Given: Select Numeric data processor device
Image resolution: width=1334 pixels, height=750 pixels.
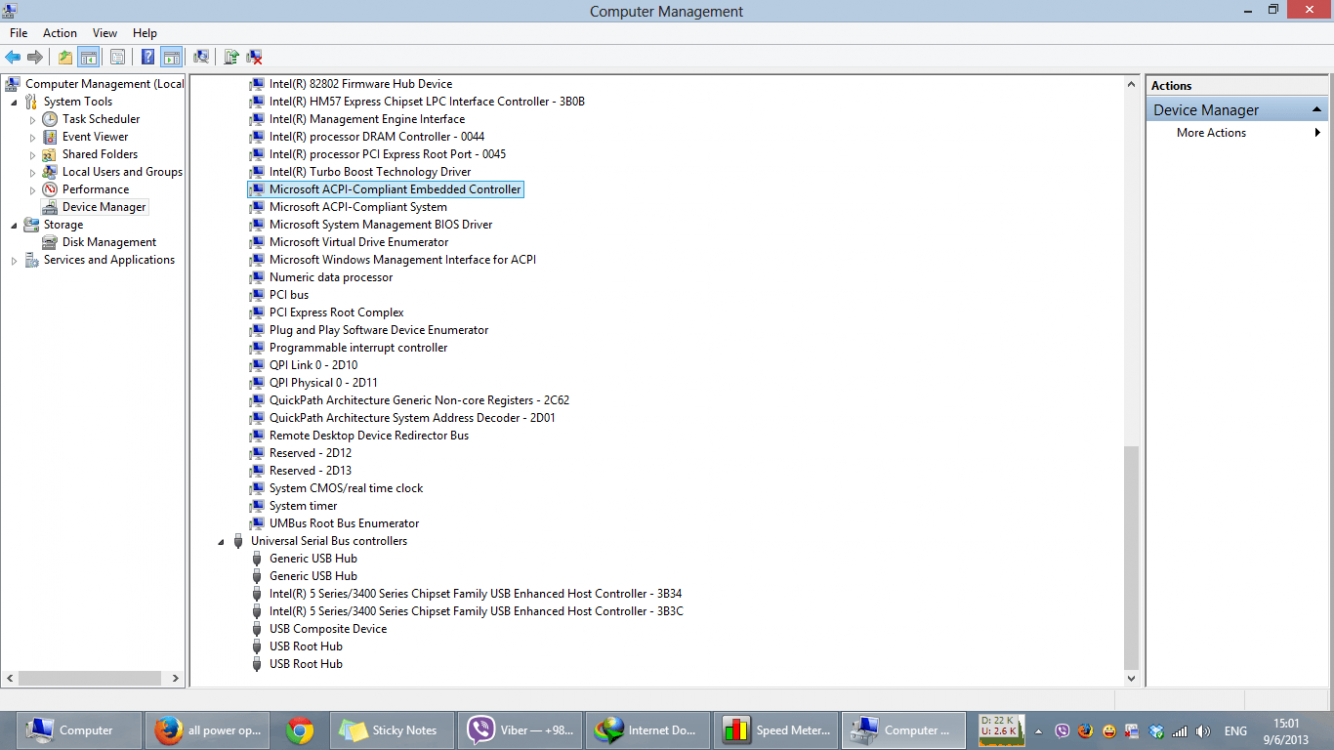Looking at the screenshot, I should pyautogui.click(x=331, y=277).
